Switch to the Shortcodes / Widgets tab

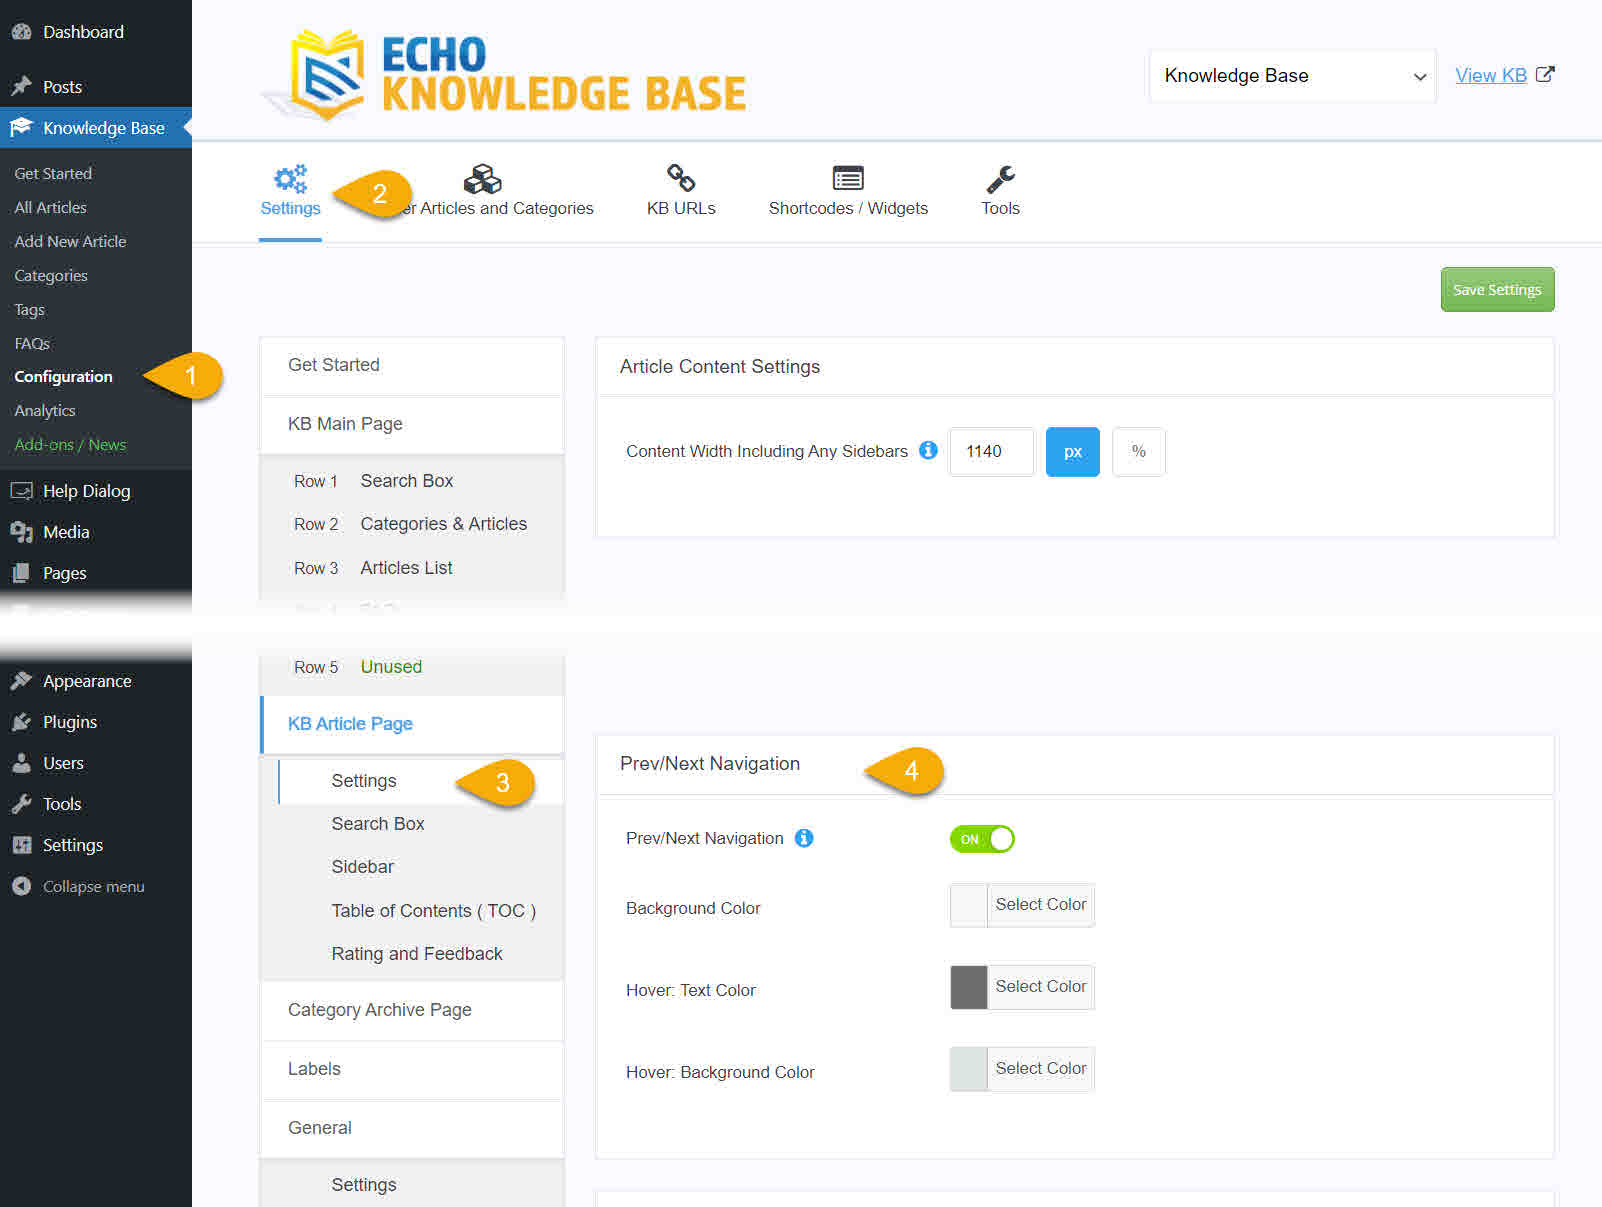tap(848, 190)
